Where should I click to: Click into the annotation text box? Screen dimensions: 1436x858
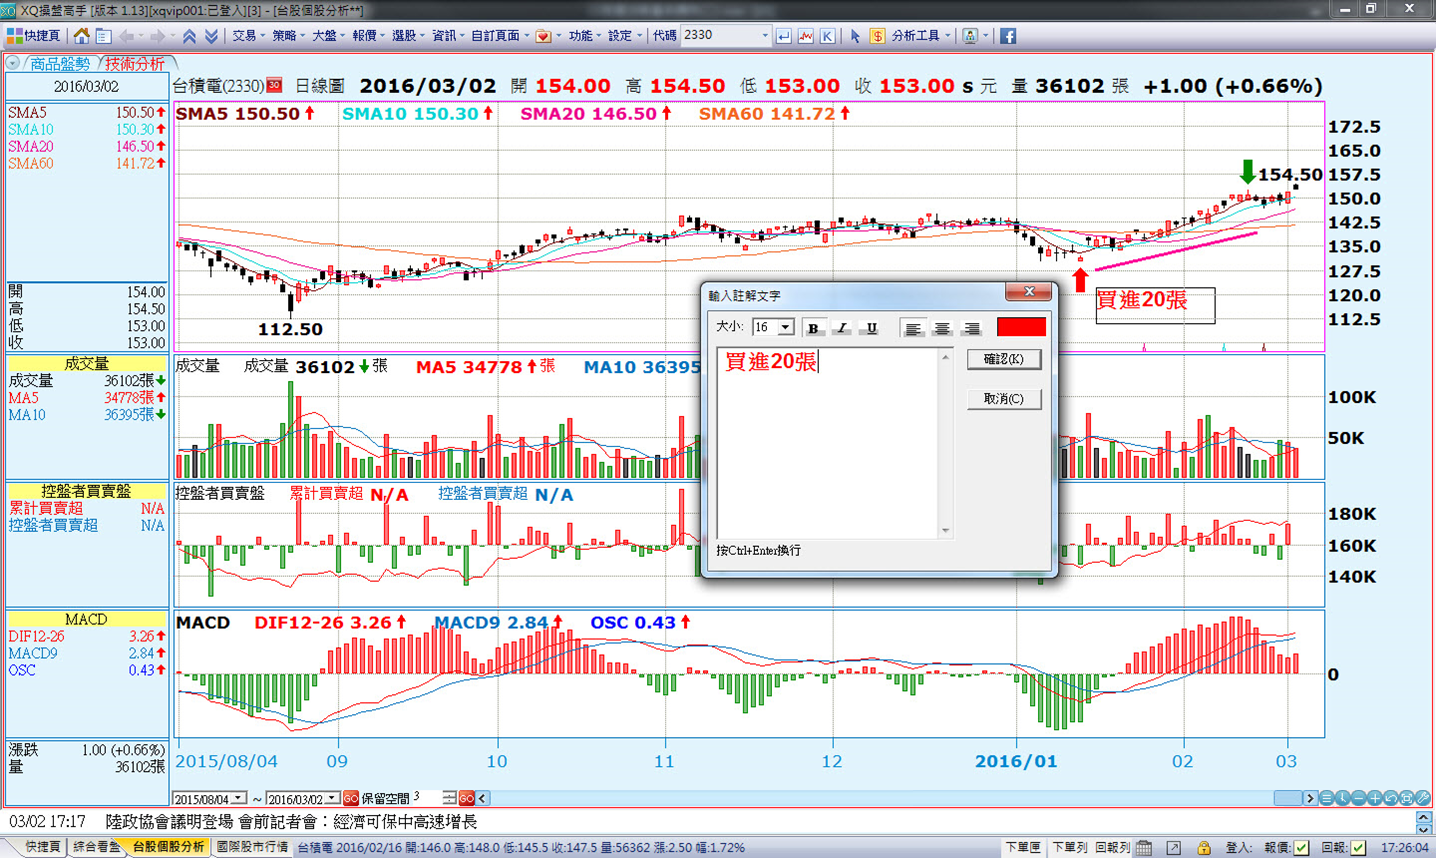pyautogui.click(x=827, y=443)
